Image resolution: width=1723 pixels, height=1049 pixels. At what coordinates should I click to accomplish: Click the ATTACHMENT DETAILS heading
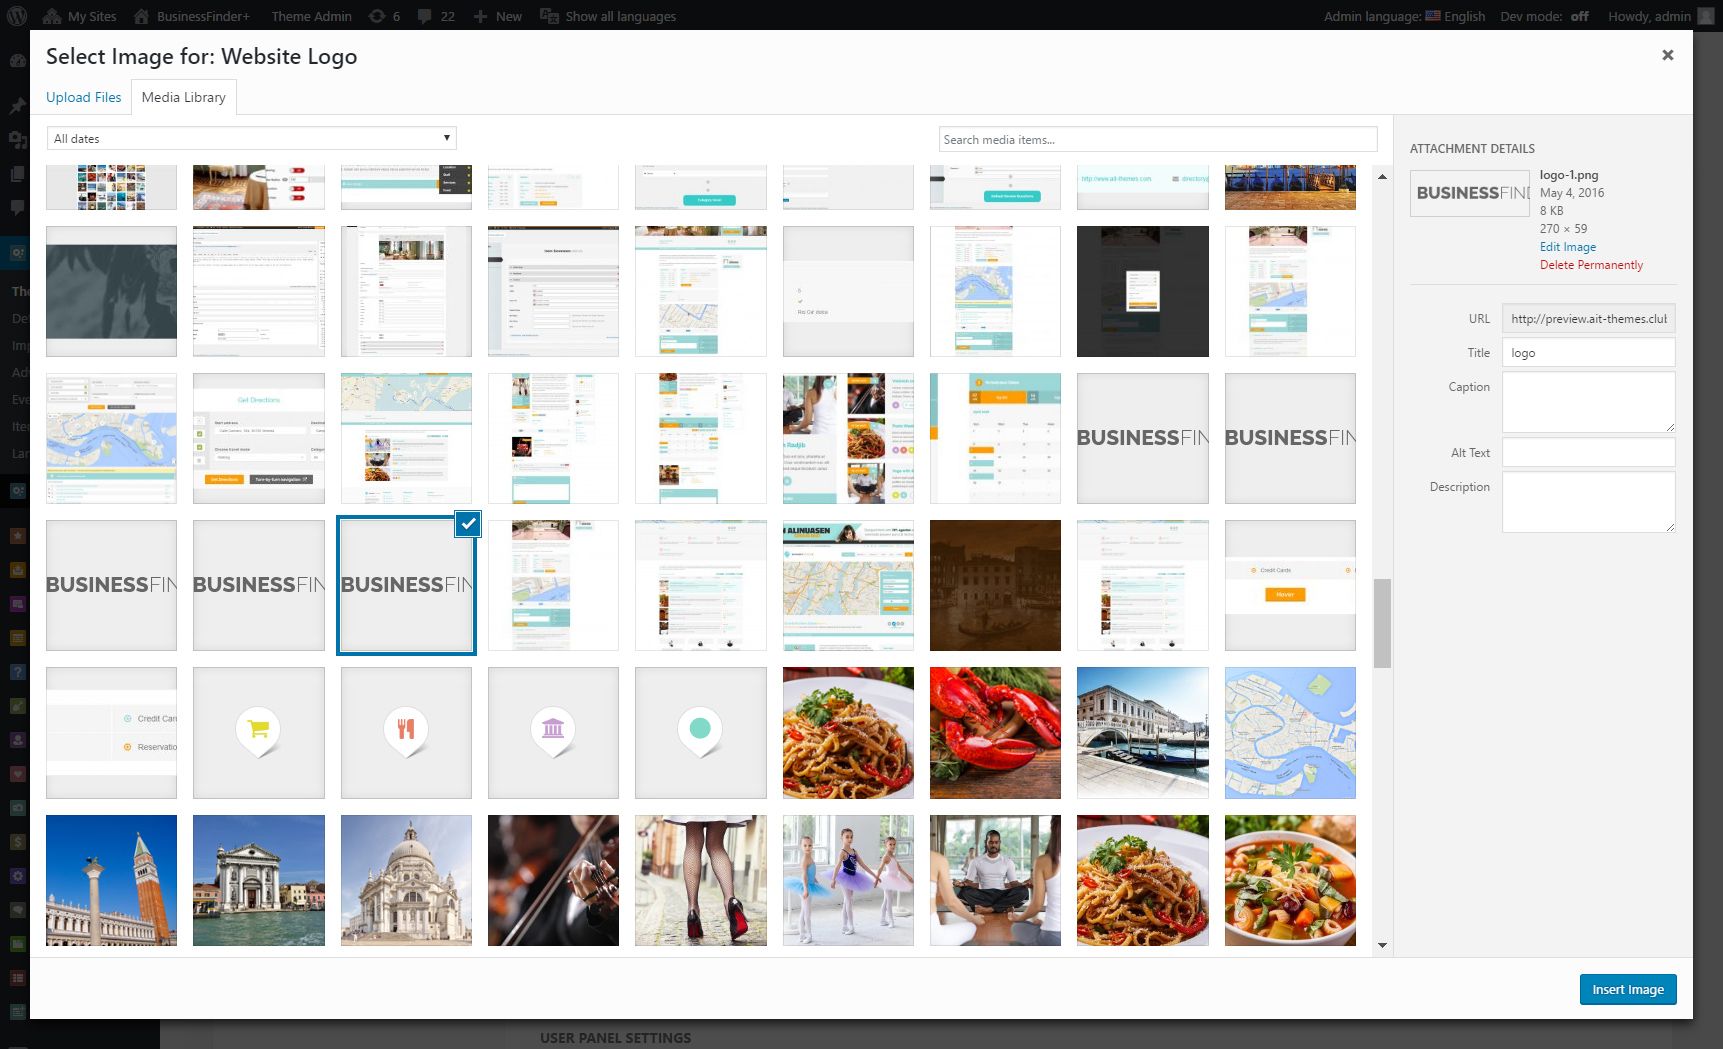[x=1472, y=148]
